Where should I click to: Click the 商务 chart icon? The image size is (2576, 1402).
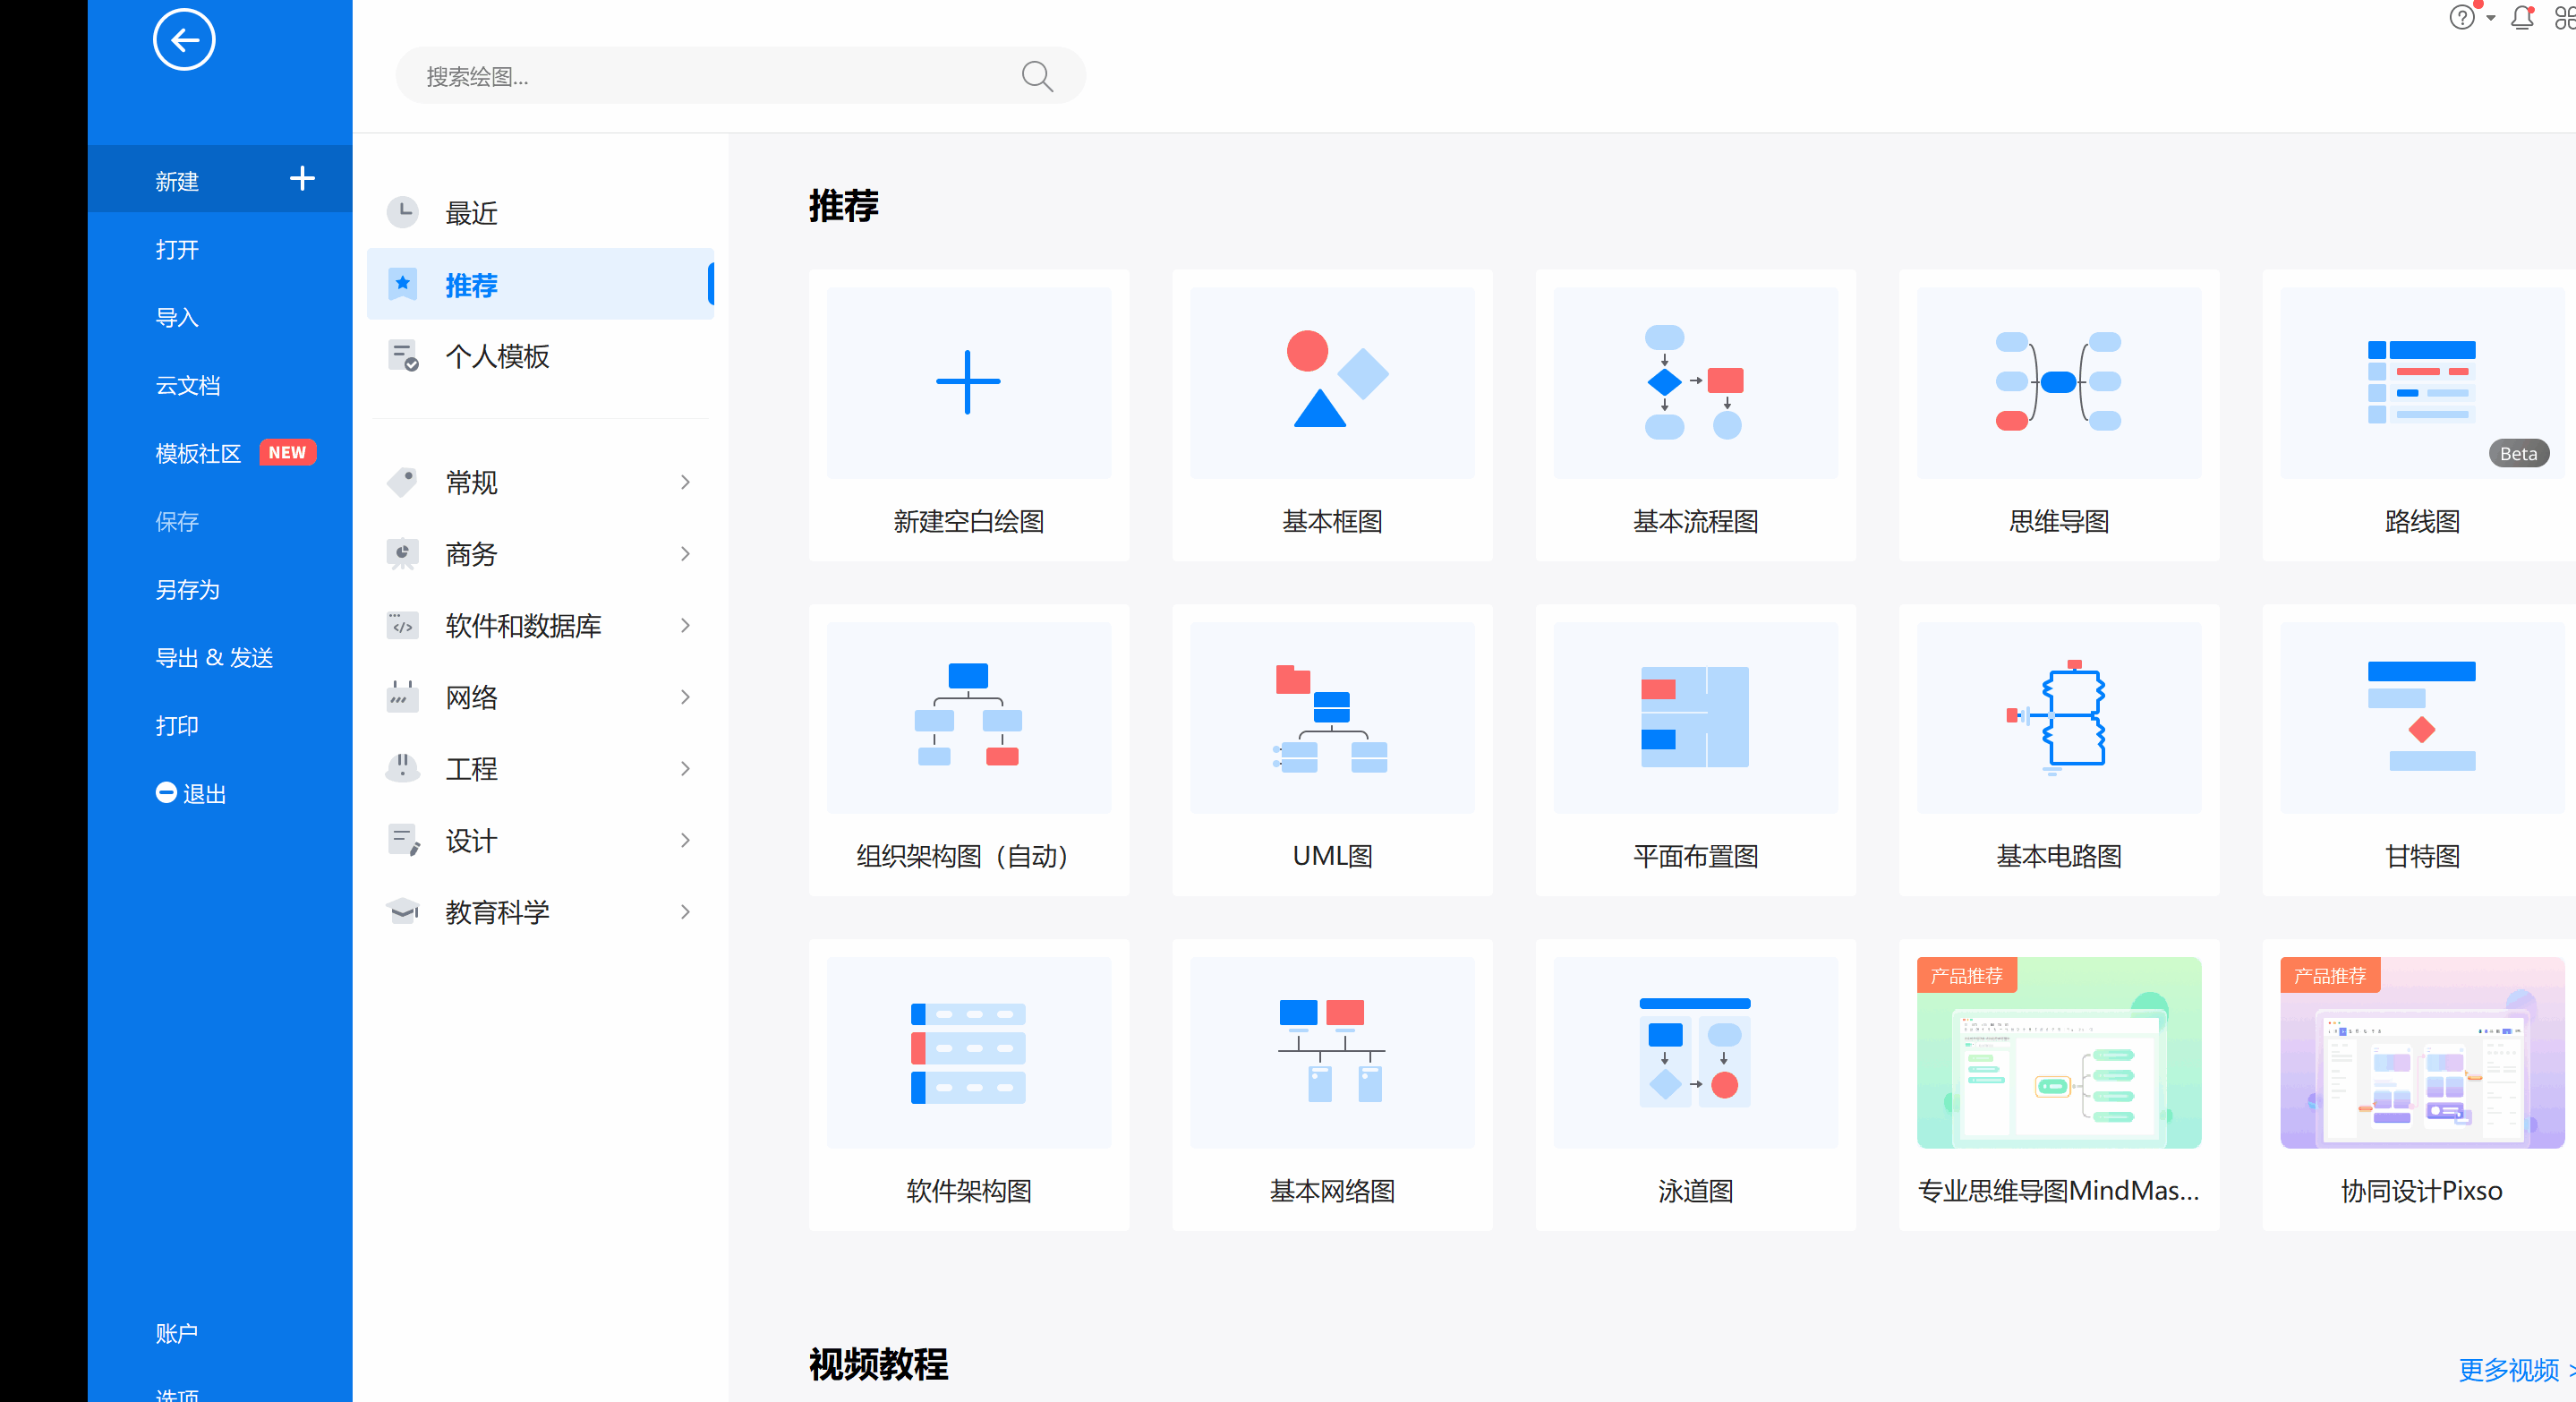pos(402,554)
